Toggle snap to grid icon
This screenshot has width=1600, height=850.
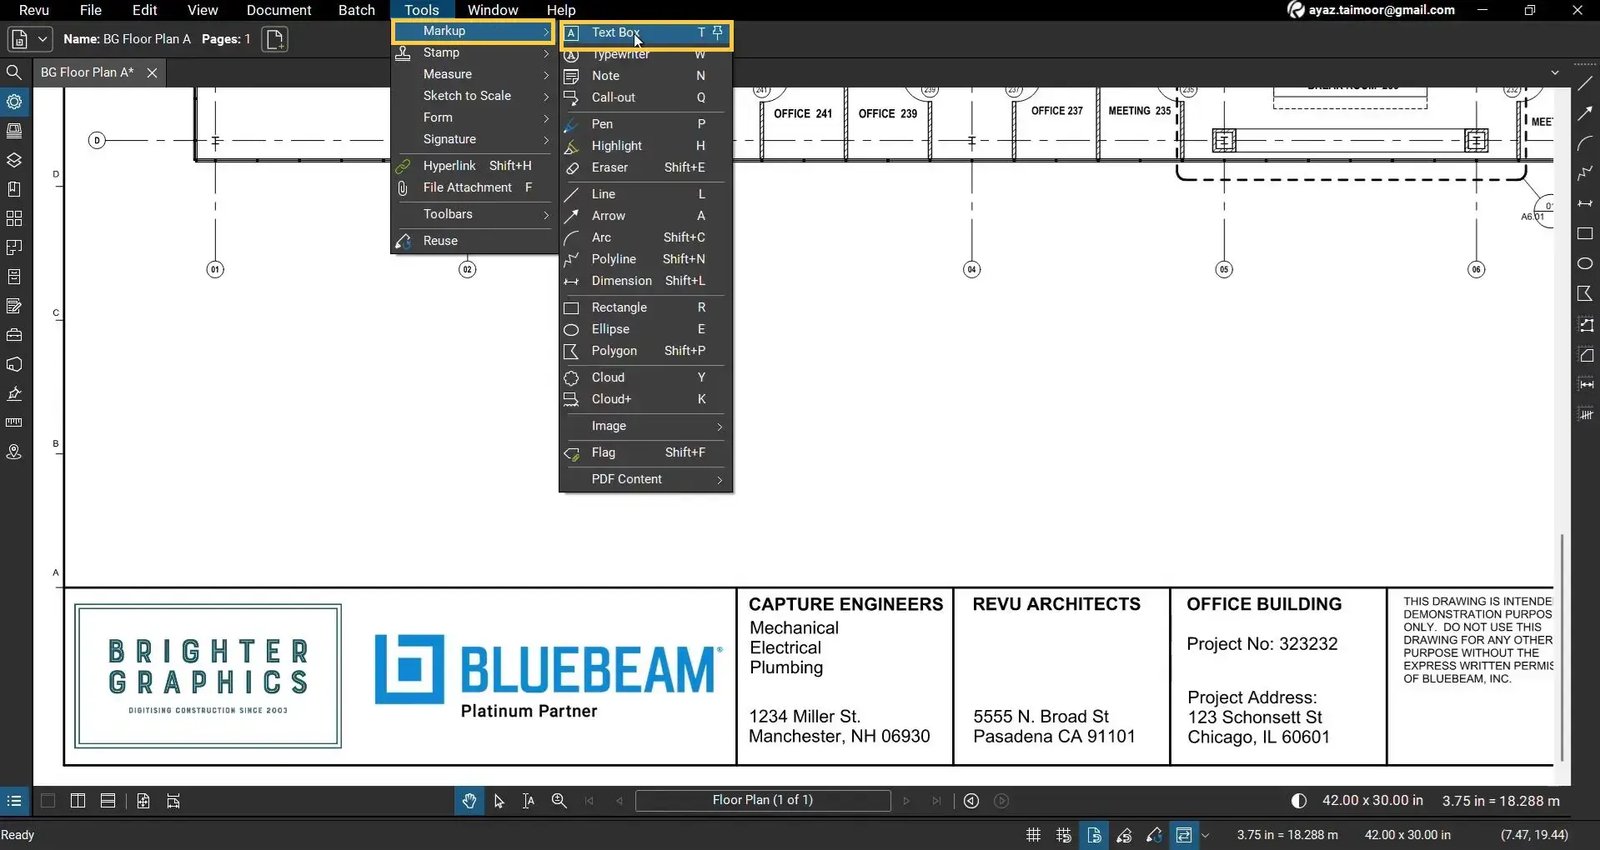(x=1064, y=835)
